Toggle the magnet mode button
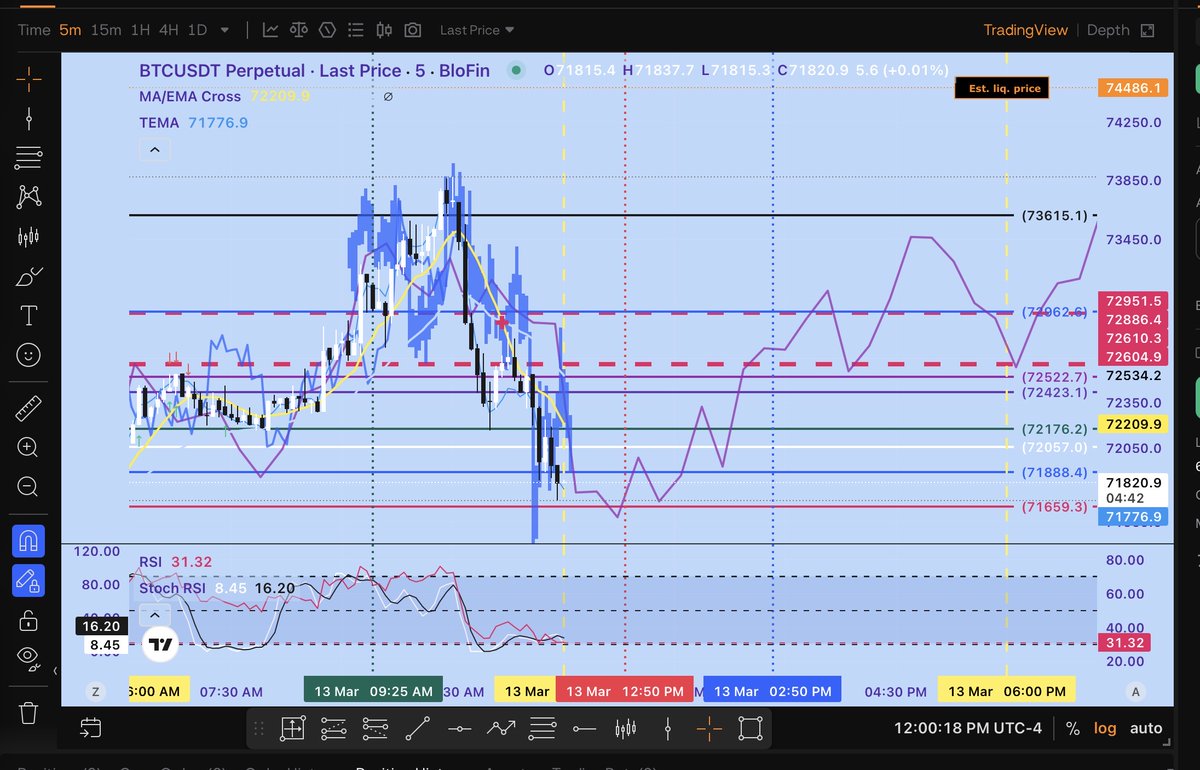 pos(28,541)
